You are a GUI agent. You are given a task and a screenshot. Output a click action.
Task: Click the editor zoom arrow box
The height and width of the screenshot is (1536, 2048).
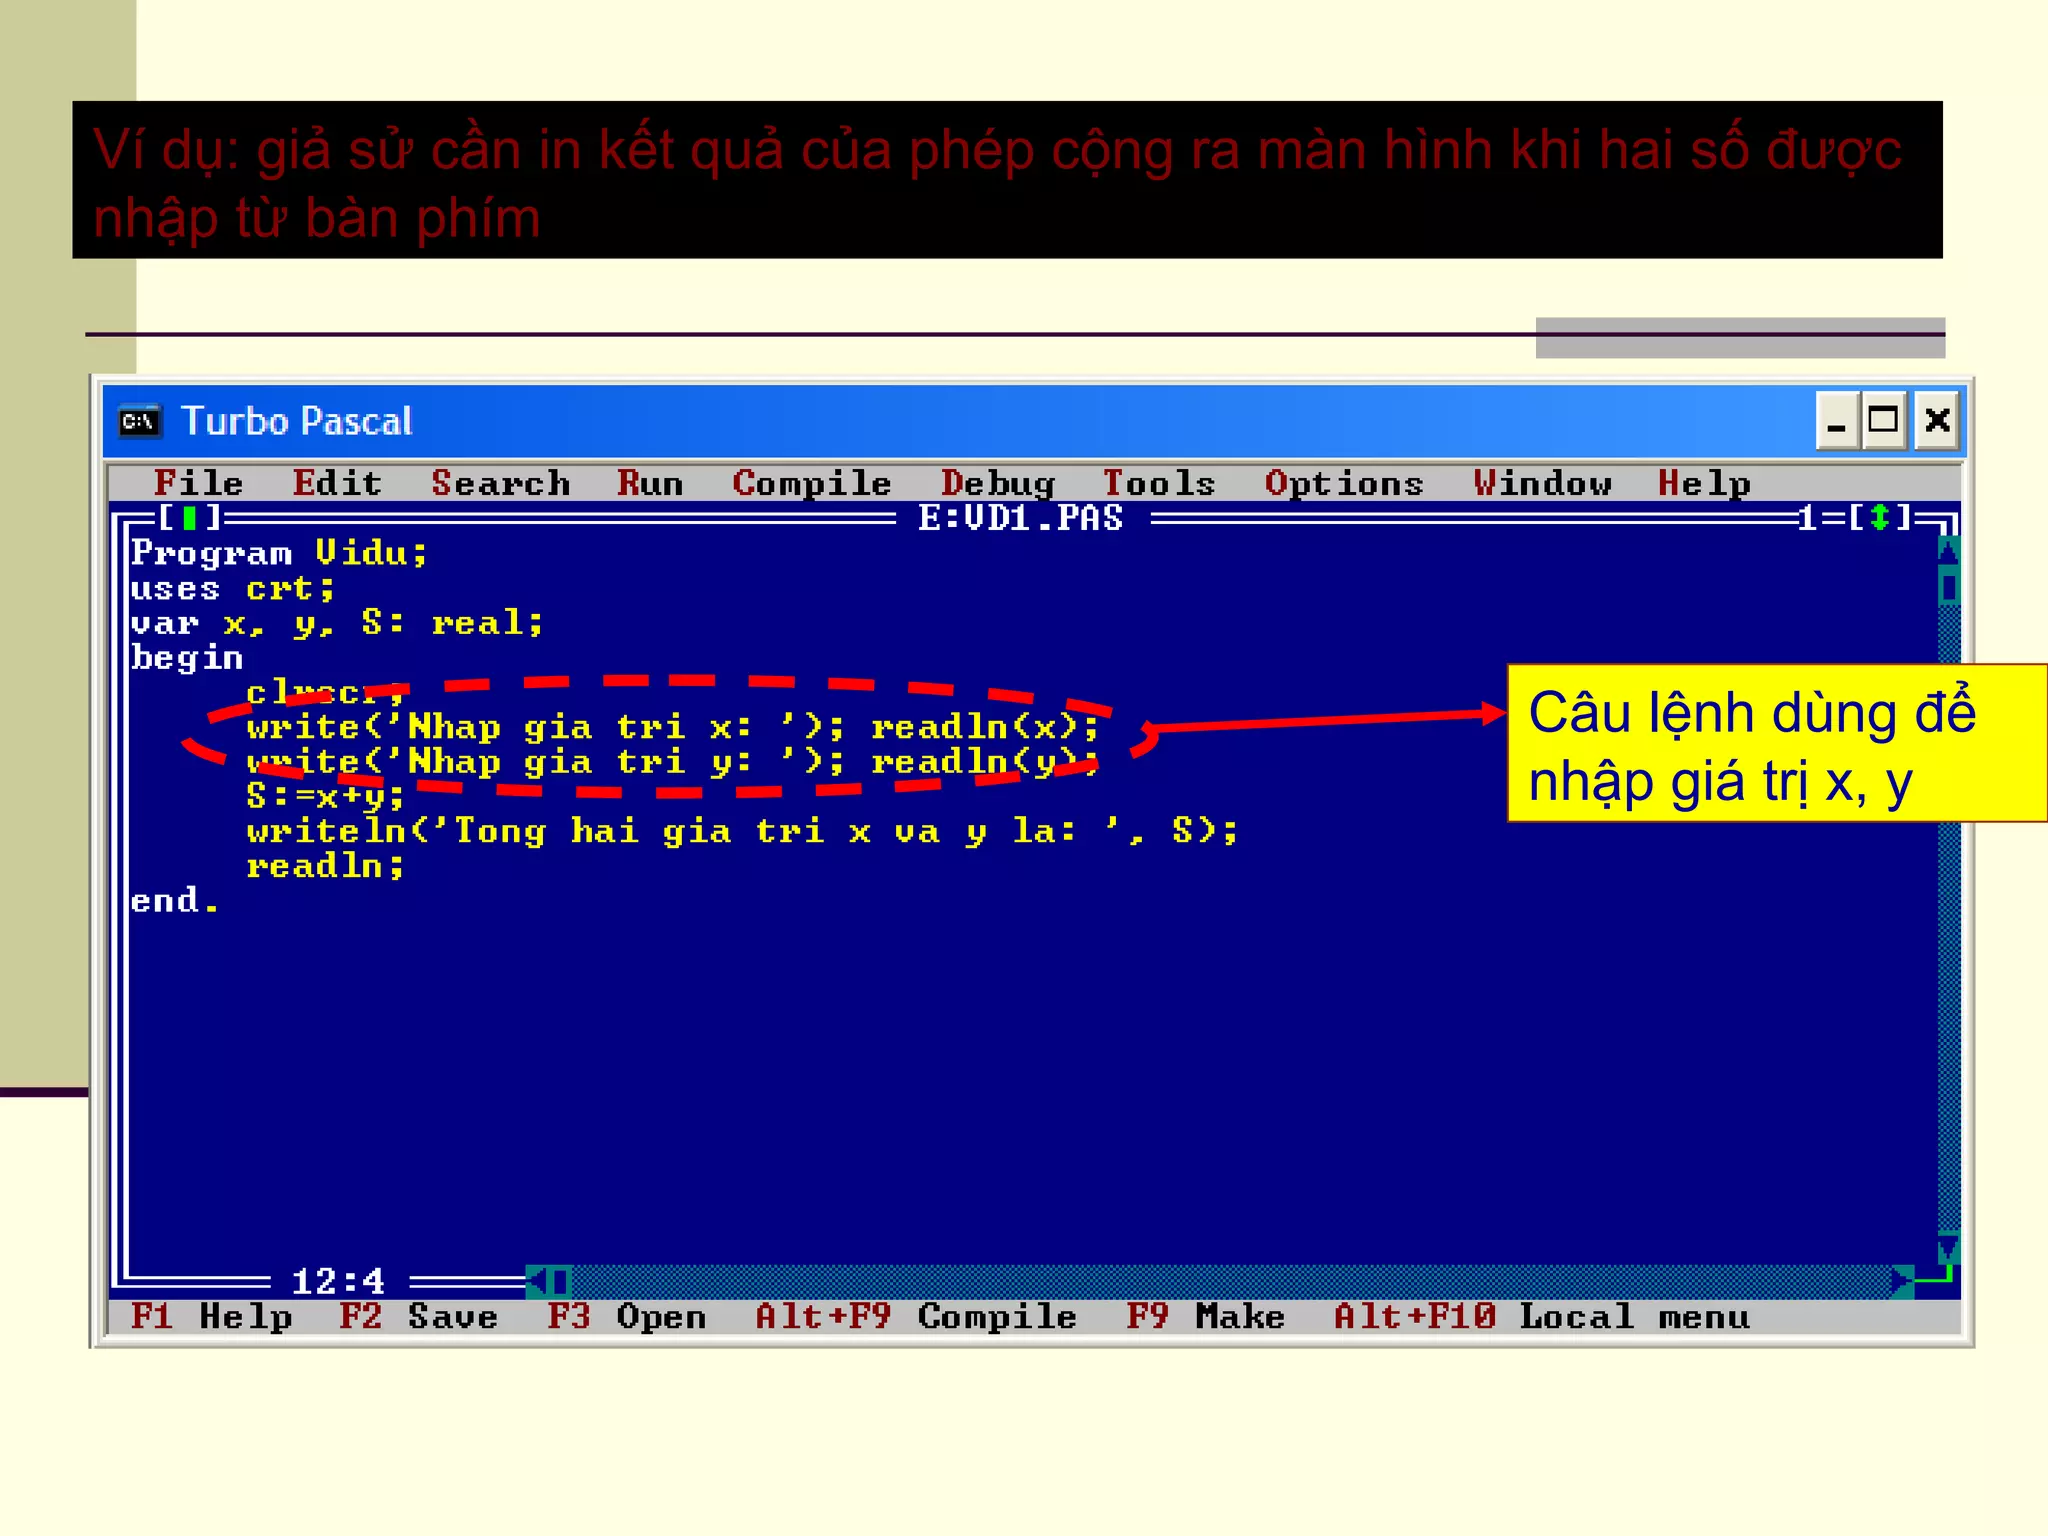[1879, 518]
